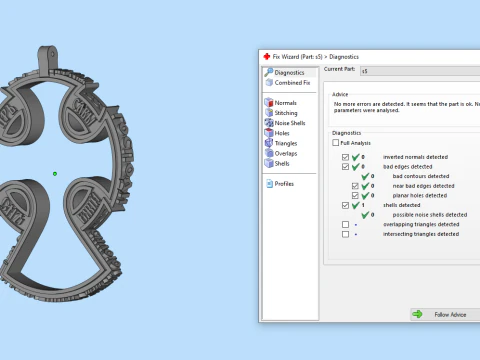Image resolution: width=480 pixels, height=360 pixels.
Task: Click the green checkmark beside shells detected
Action: click(356, 205)
